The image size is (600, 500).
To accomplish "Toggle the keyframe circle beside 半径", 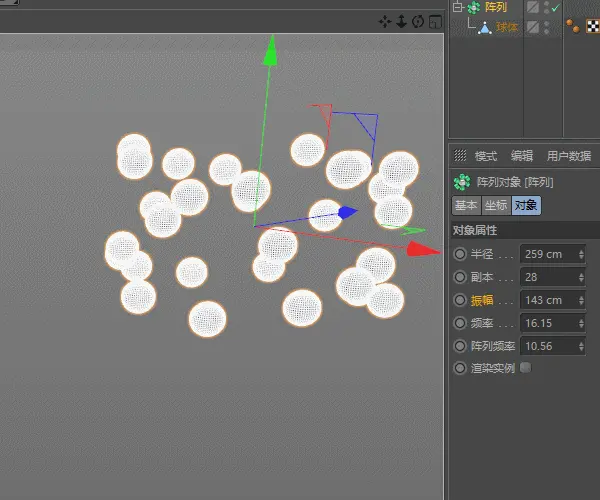I will (460, 254).
